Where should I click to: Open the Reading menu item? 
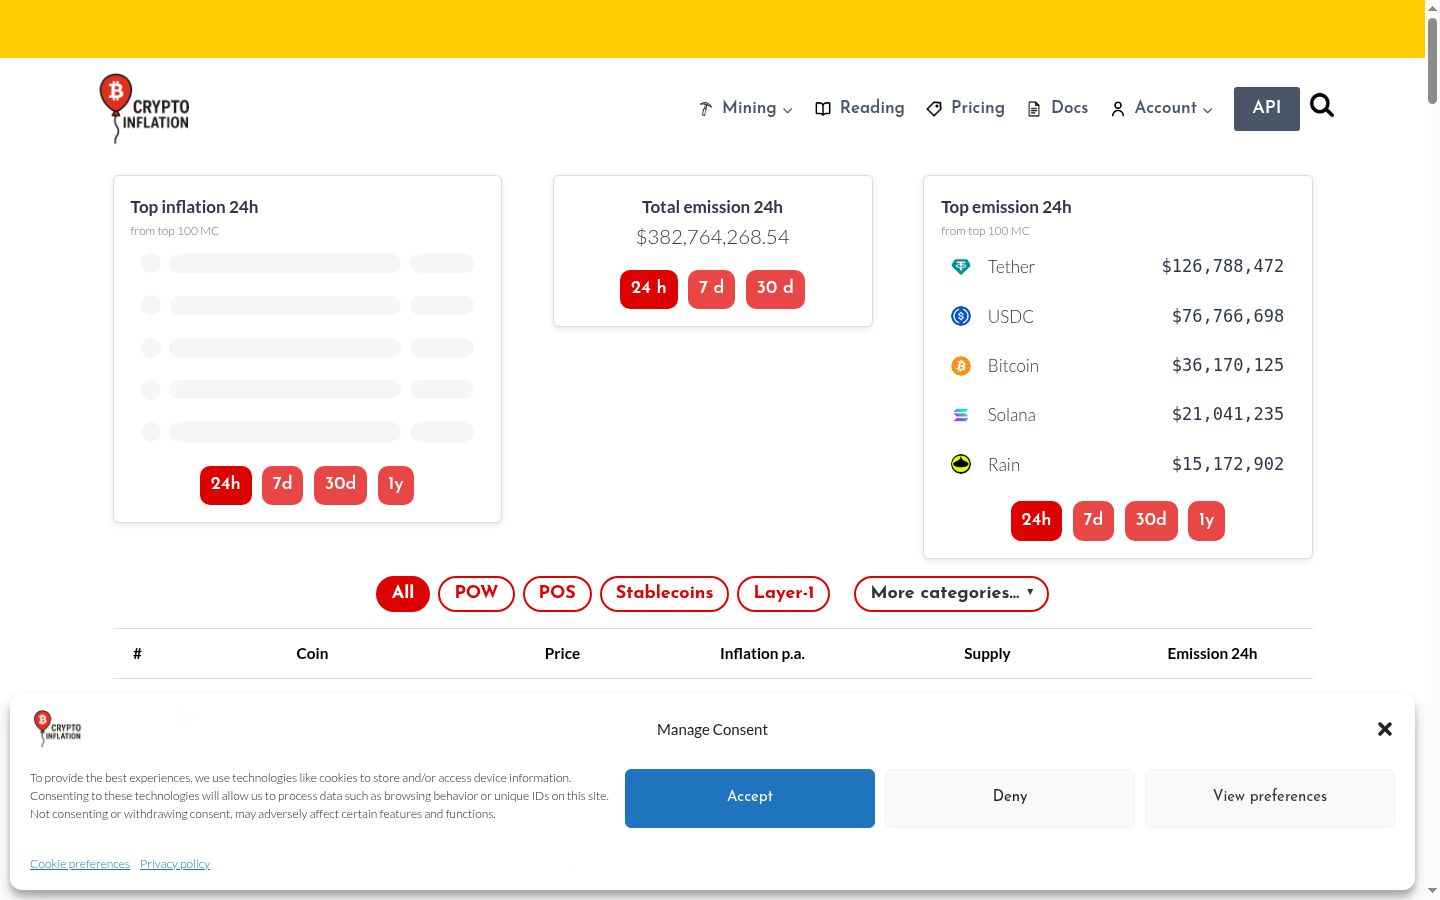tap(860, 108)
